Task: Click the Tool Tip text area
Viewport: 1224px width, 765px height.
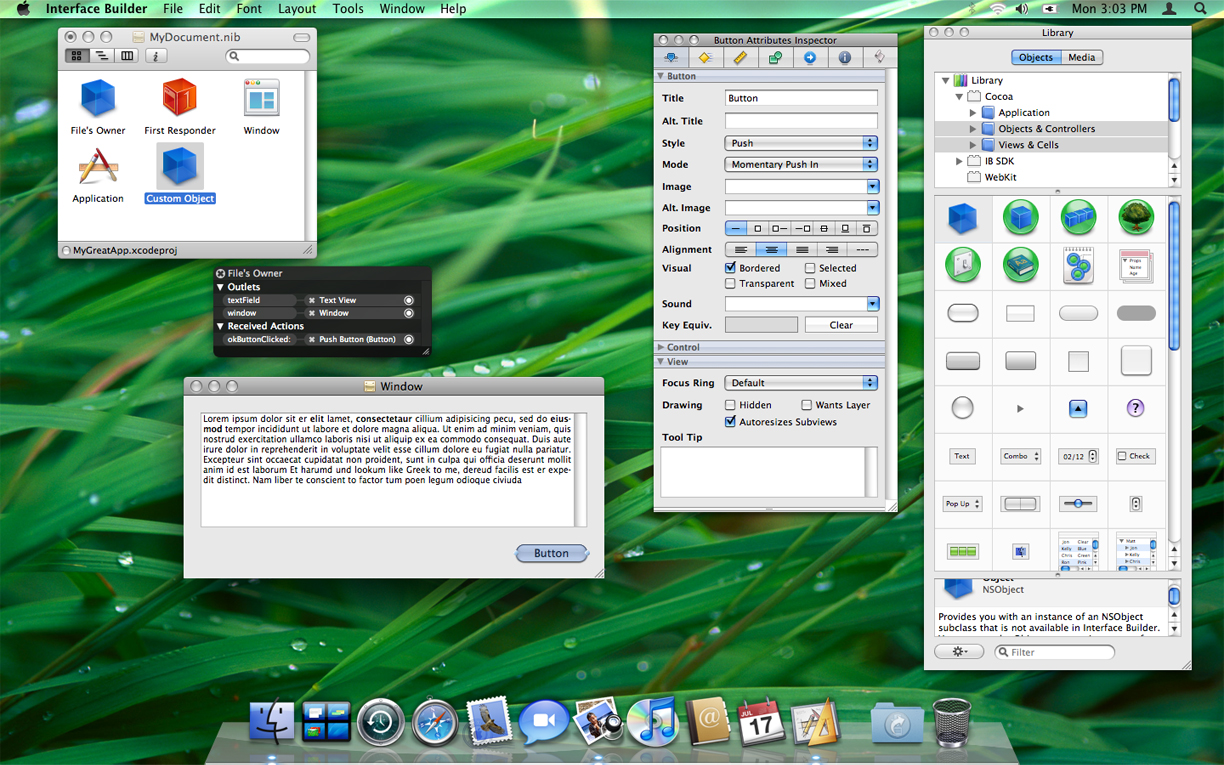Action: click(768, 472)
